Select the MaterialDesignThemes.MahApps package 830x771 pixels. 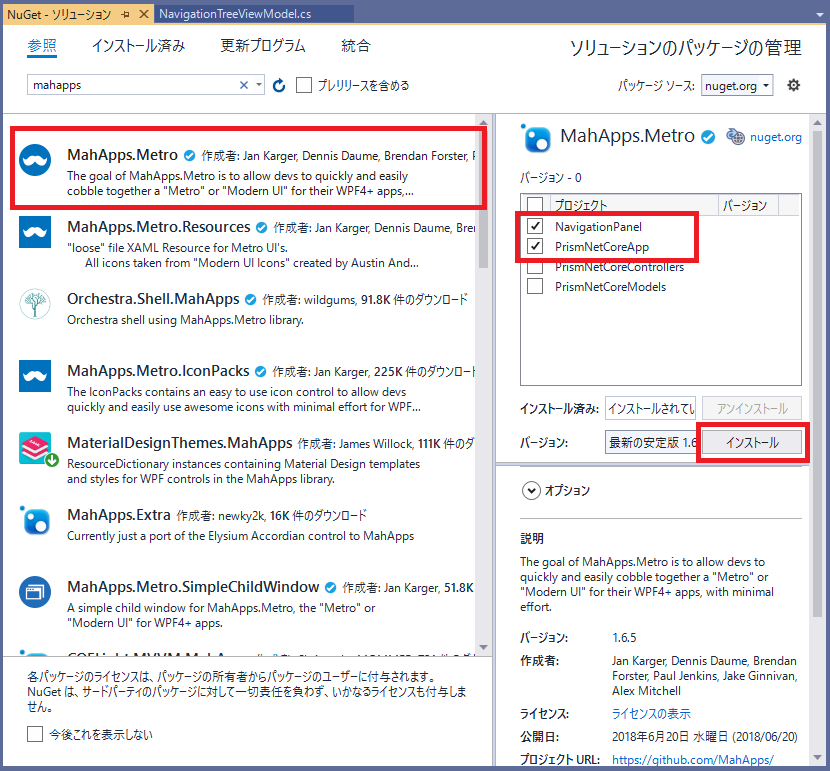click(x=247, y=459)
